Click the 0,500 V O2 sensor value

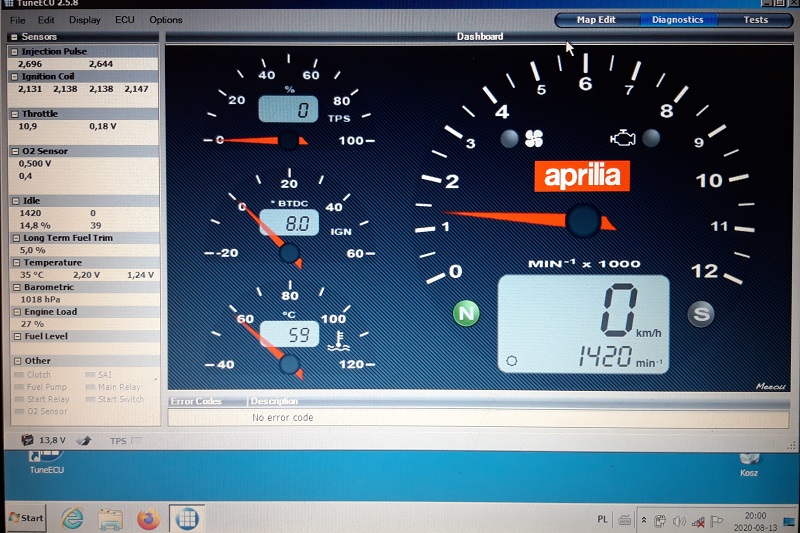[35, 164]
